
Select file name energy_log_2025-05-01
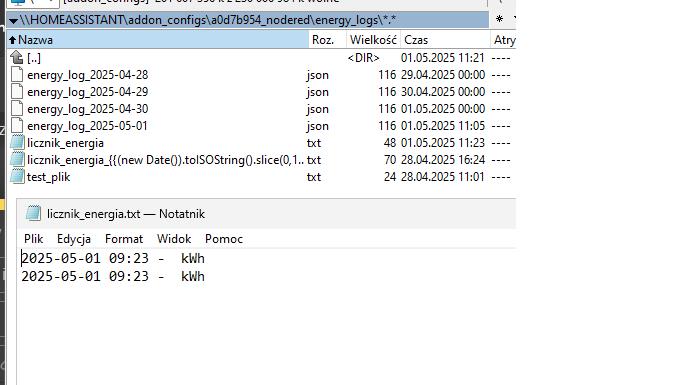[x=87, y=126]
